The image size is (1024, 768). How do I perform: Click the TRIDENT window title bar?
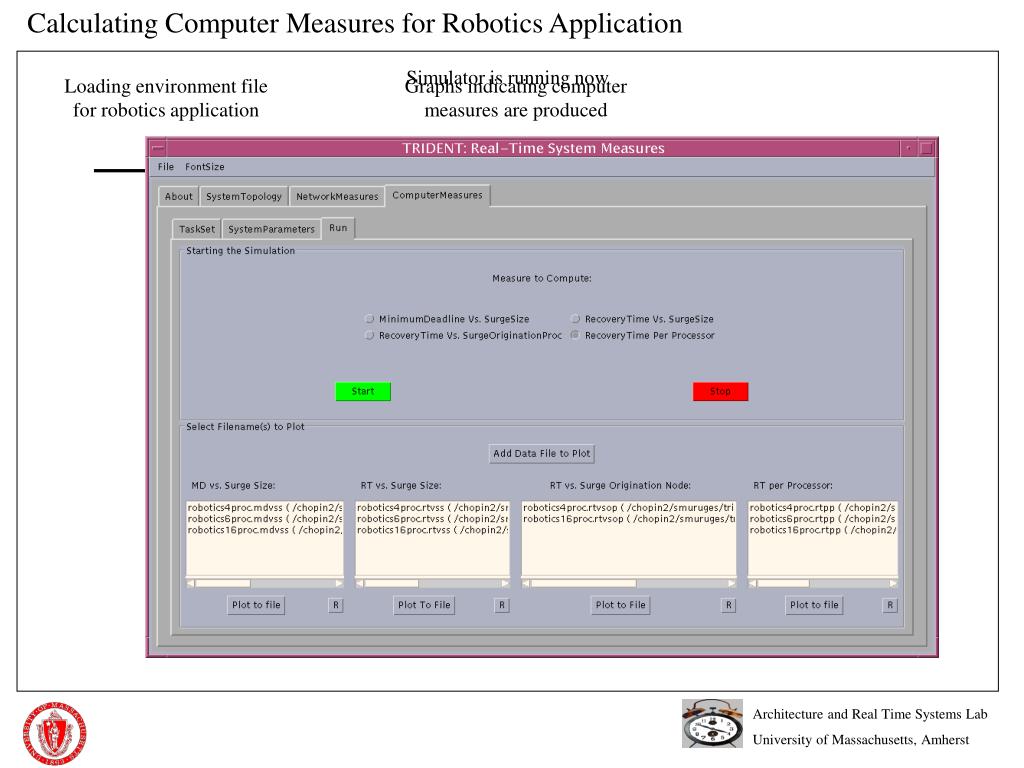(x=533, y=148)
